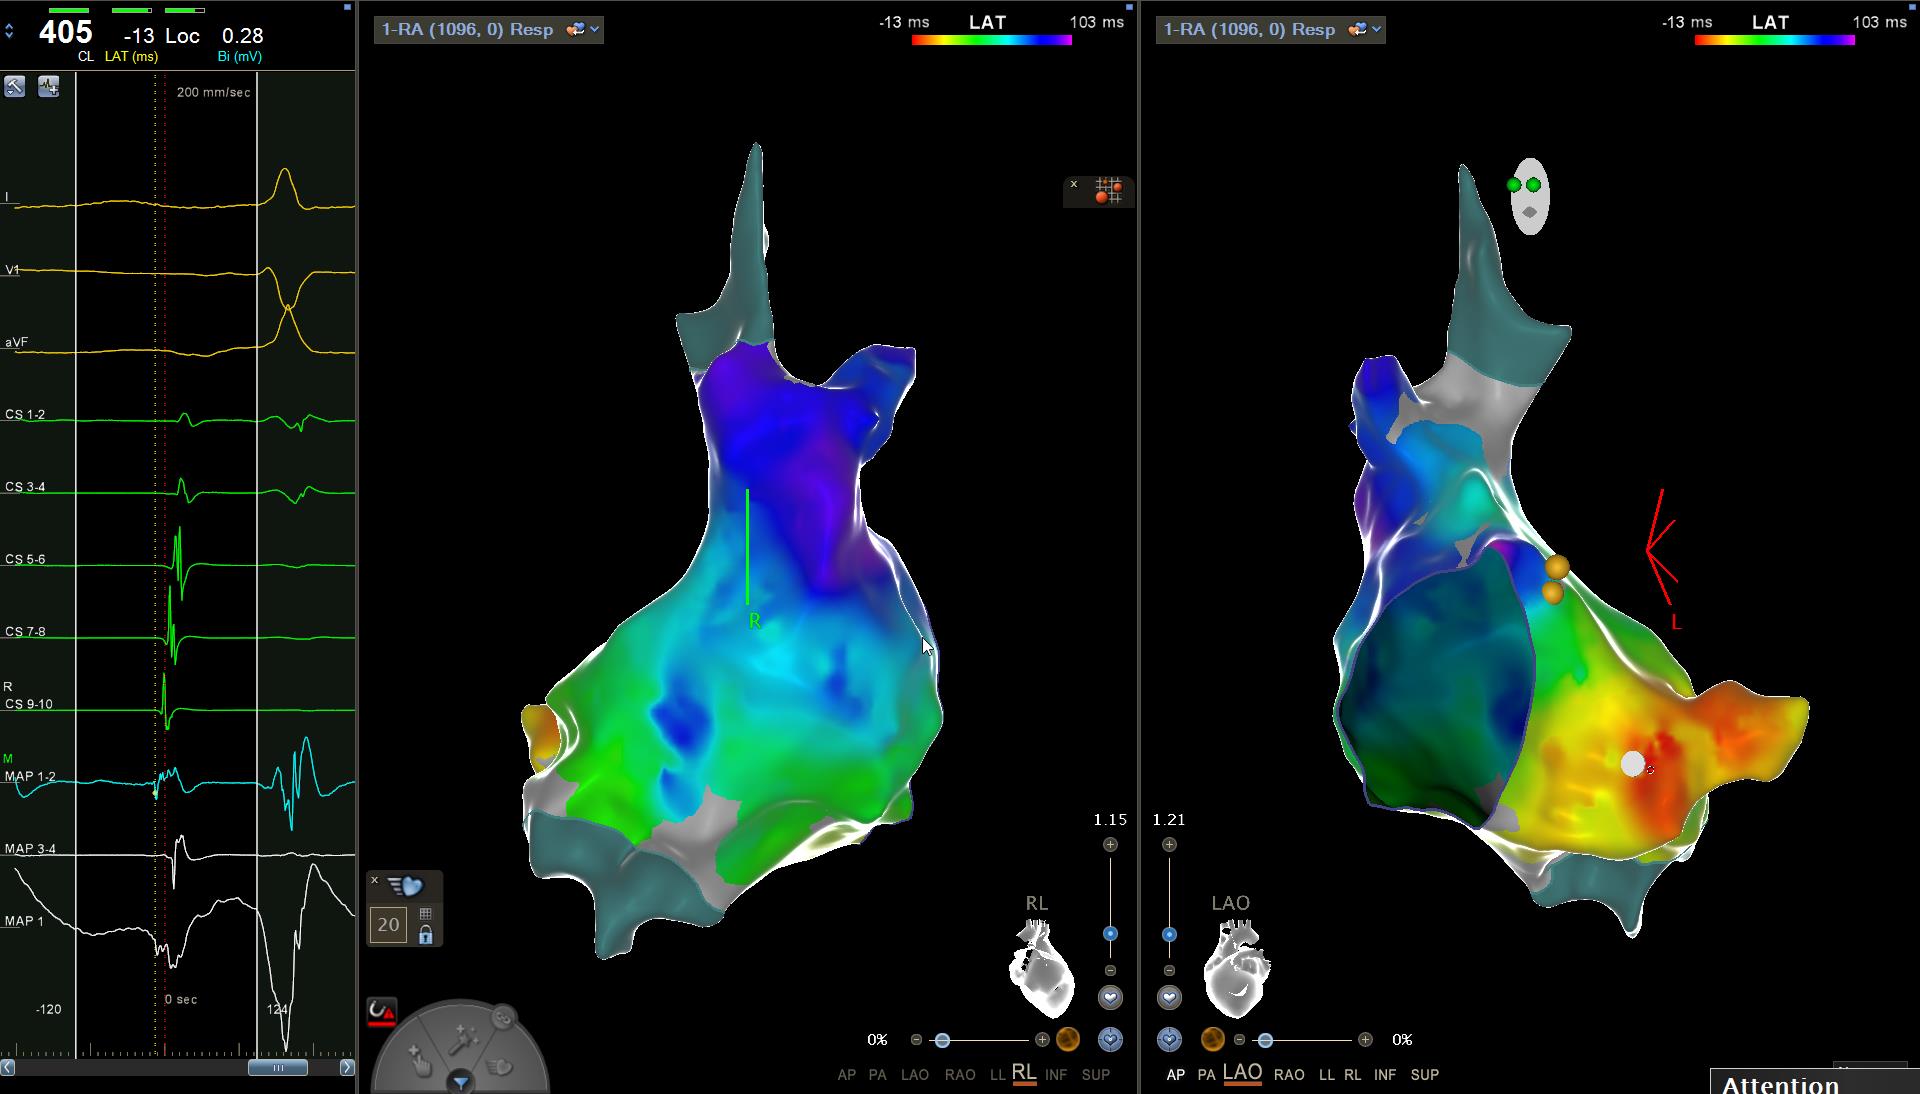Click the cycle length up/down arrows
Image resolution: width=1920 pixels, height=1094 pixels.
point(9,32)
